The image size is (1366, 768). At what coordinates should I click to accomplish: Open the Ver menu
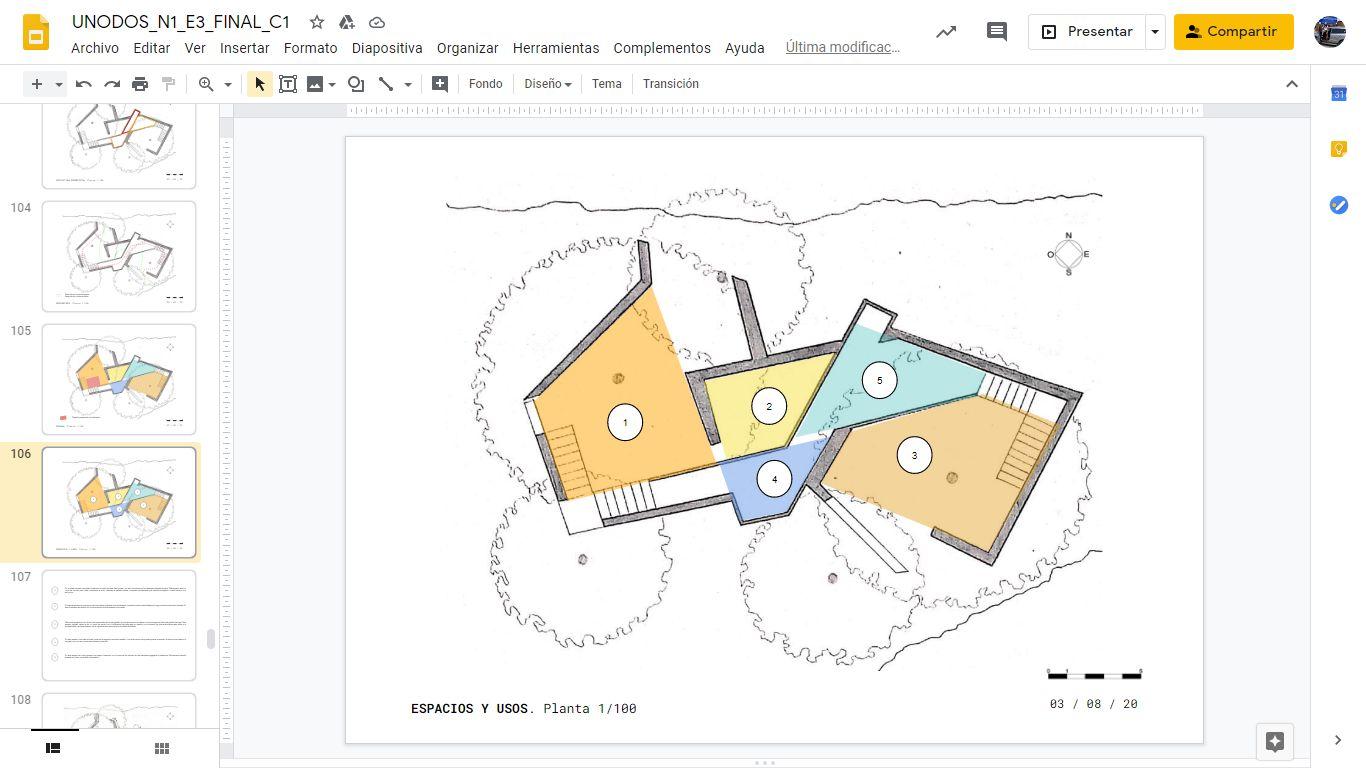coord(195,48)
